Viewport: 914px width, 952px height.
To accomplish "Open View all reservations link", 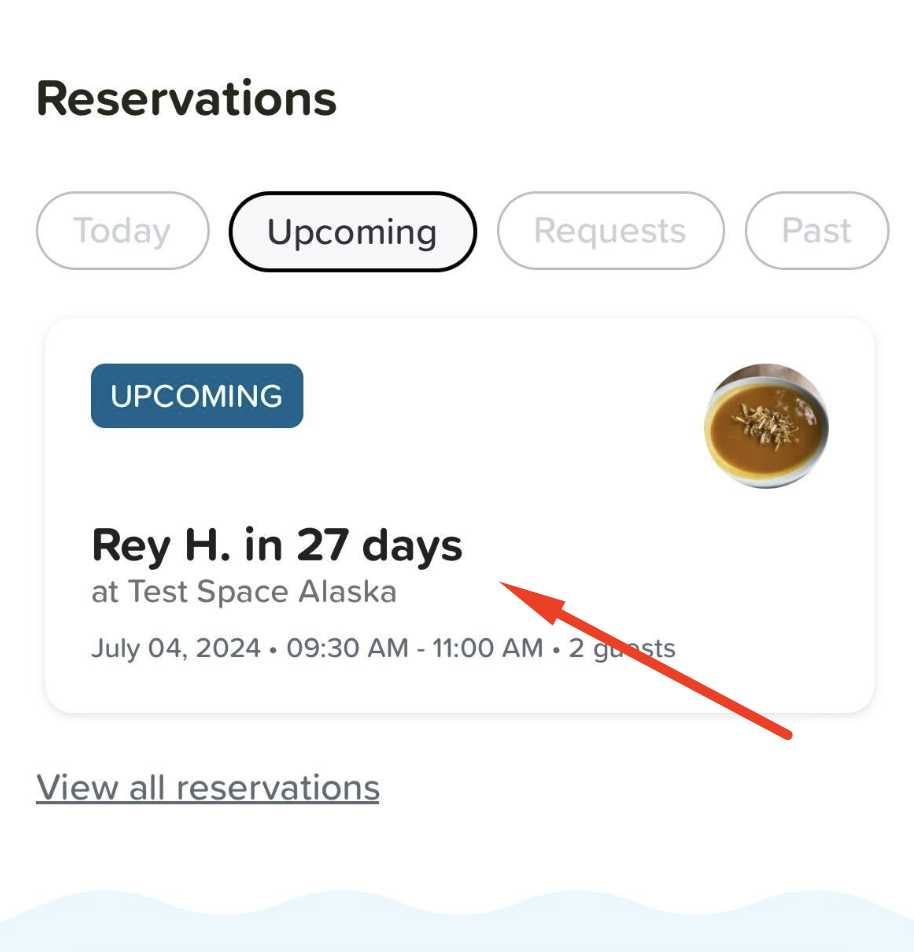I will click(208, 787).
